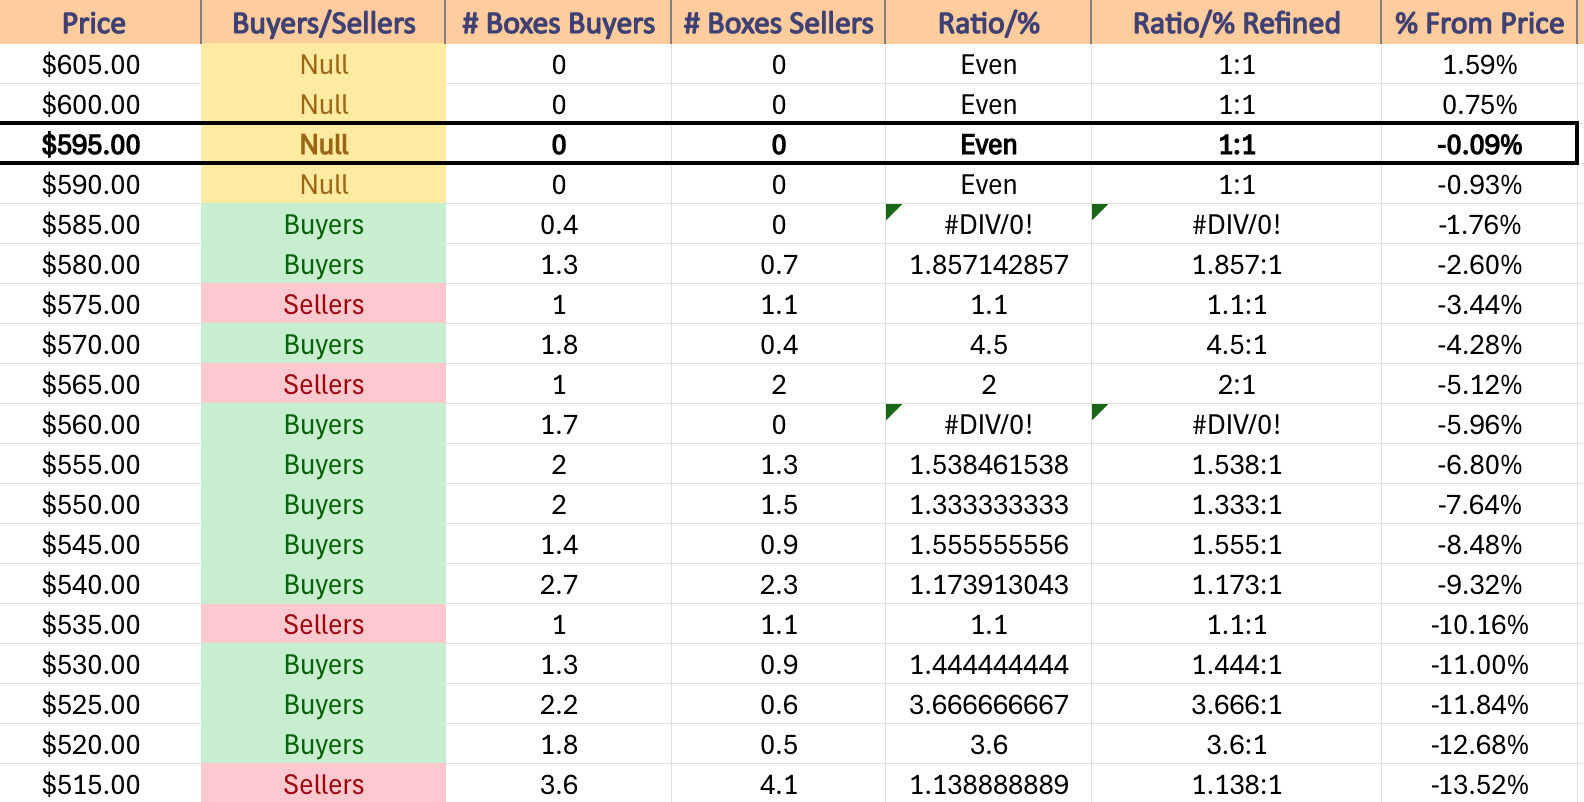This screenshot has width=1584, height=802.
Task: Click the Sellers cell for $515.00
Action: [323, 784]
